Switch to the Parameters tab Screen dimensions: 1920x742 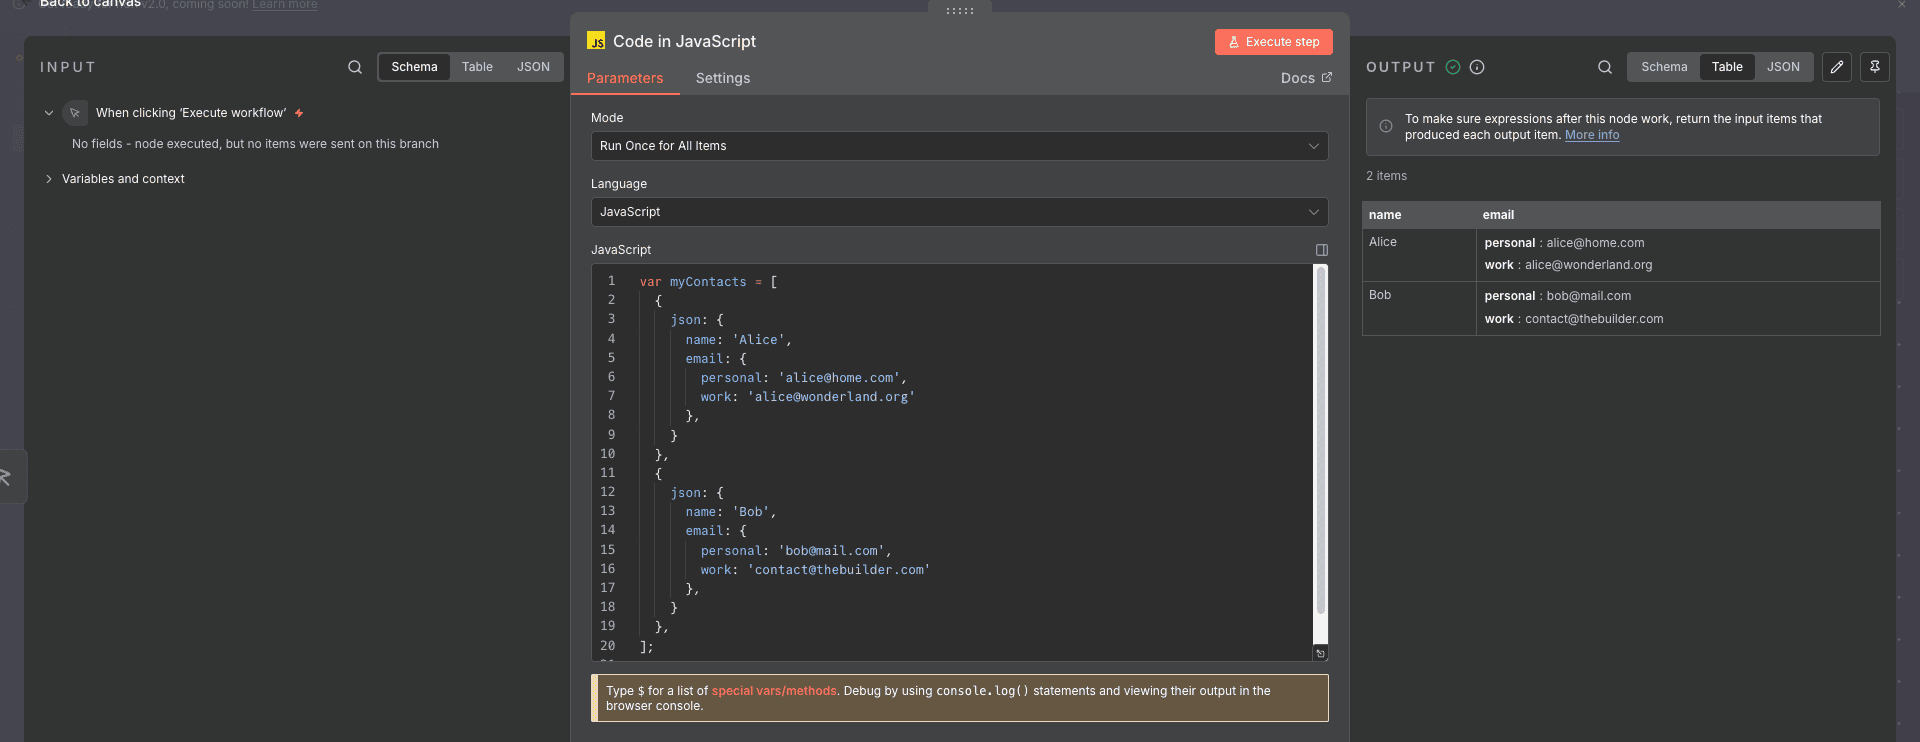(x=625, y=78)
